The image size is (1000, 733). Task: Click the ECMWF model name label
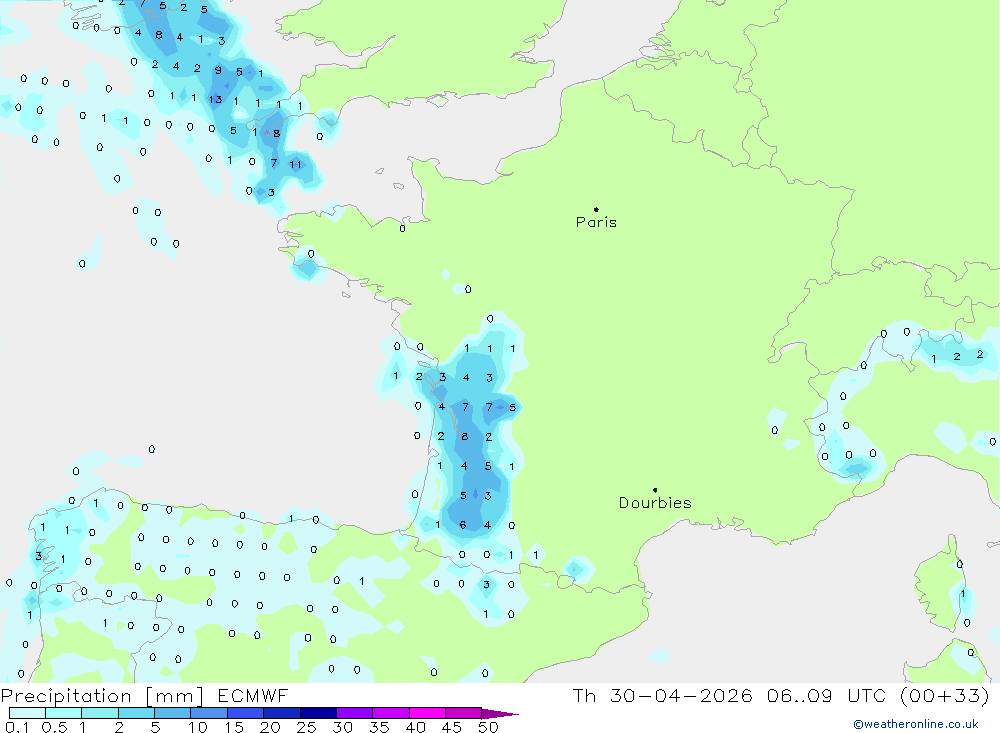pyautogui.click(x=253, y=695)
